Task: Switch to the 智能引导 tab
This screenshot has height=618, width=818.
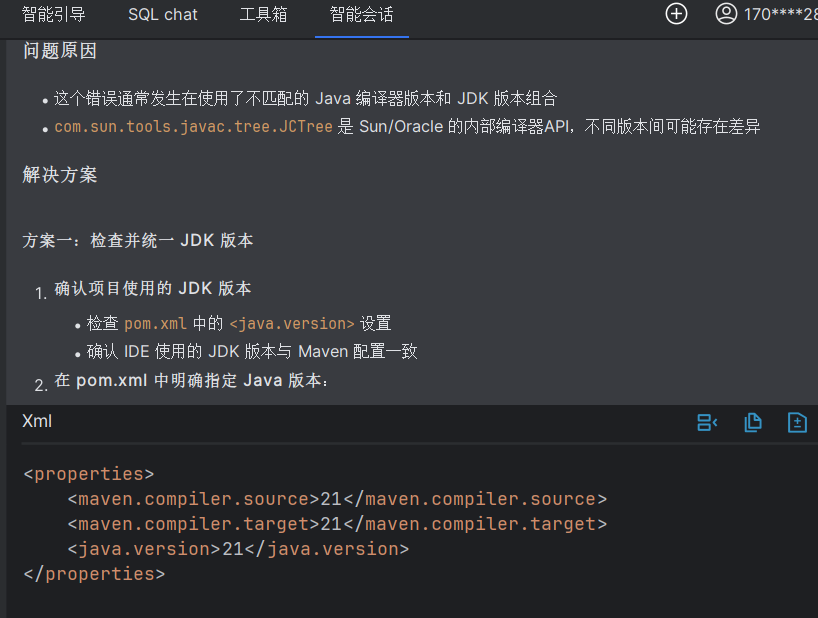Action: tap(54, 14)
